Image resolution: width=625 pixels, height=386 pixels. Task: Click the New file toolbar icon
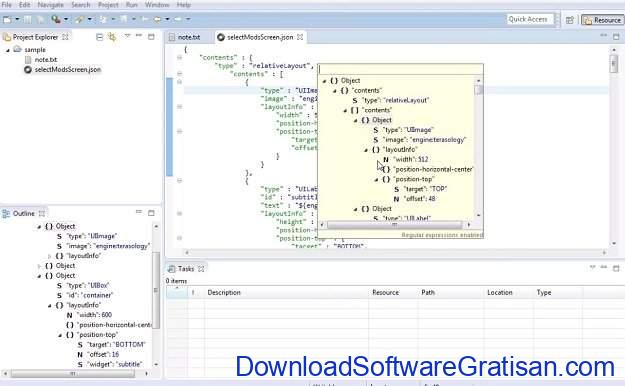[7, 19]
